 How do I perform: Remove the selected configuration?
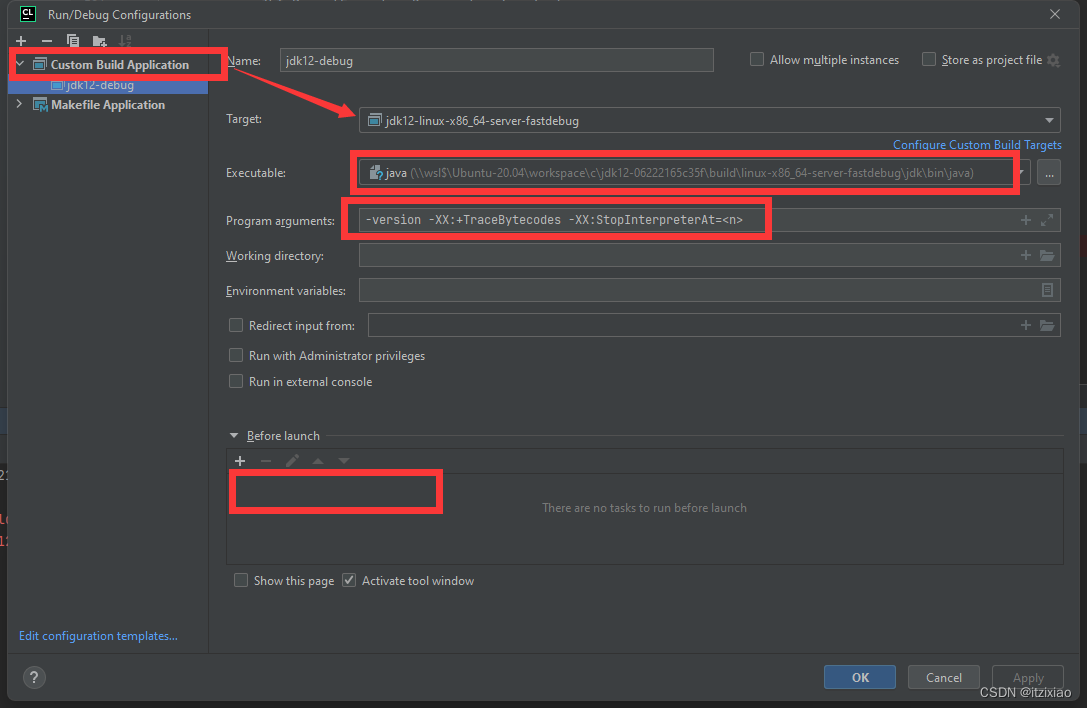click(46, 41)
